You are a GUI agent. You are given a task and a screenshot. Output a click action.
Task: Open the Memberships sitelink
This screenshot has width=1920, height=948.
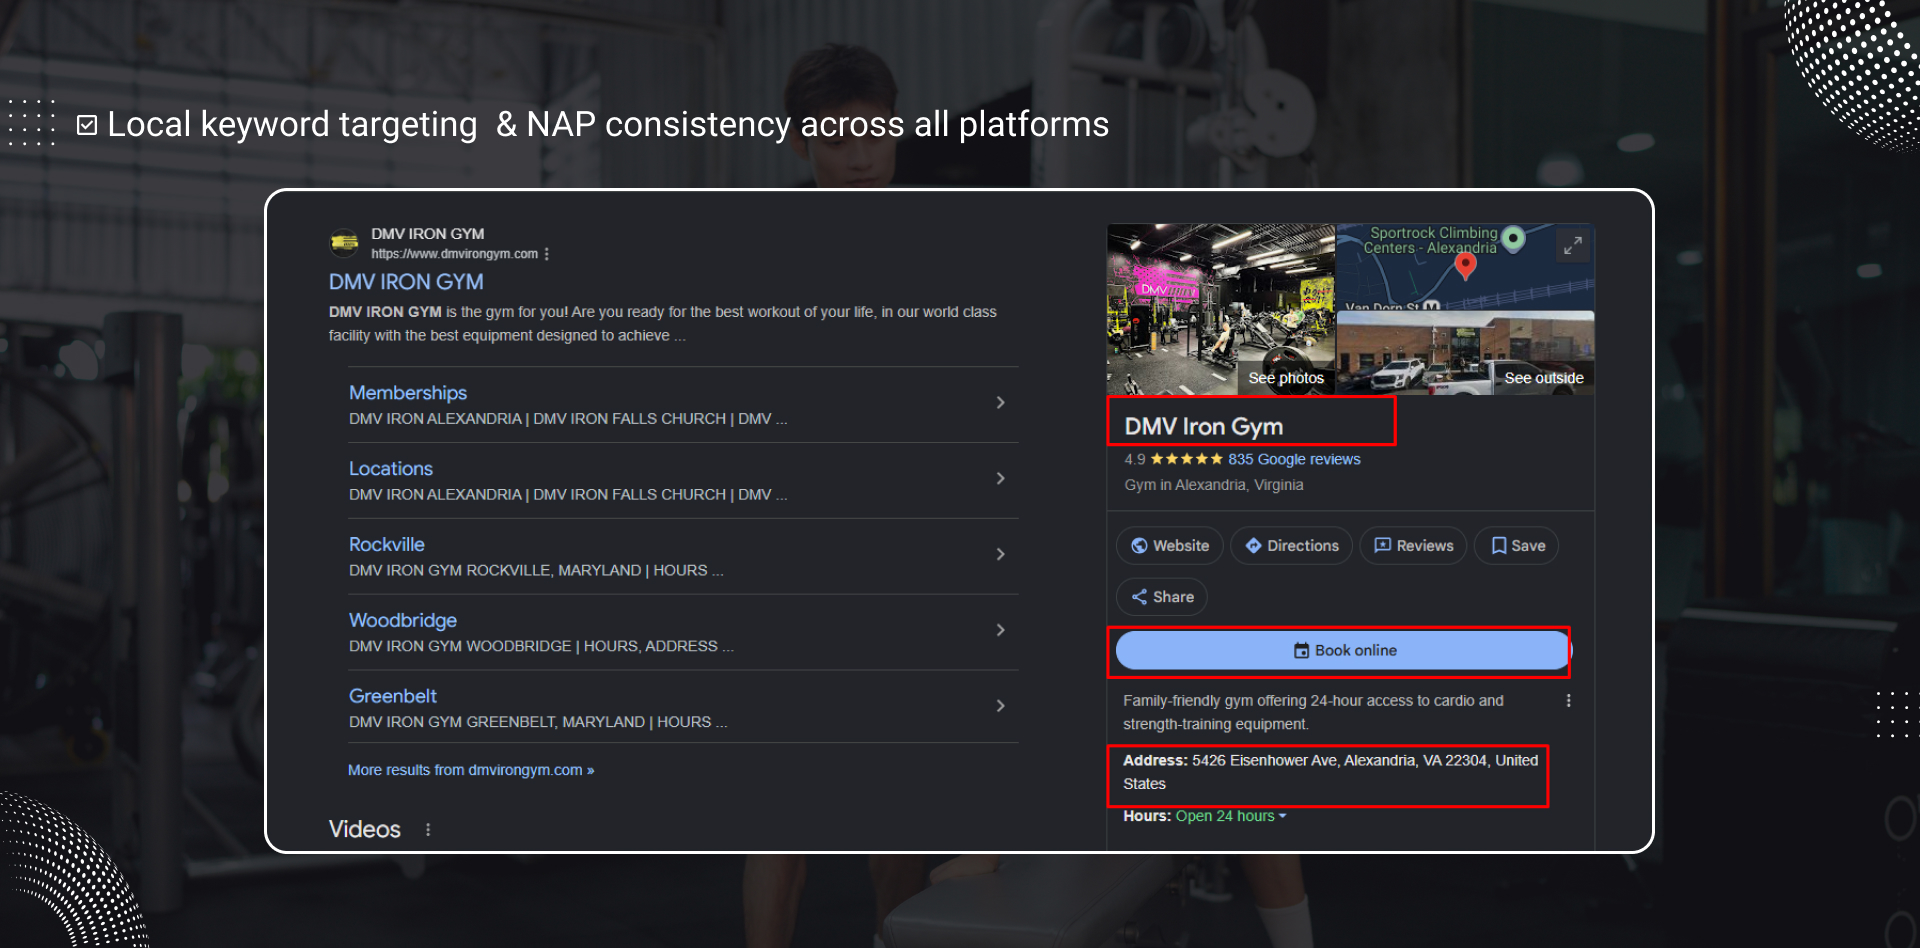[x=408, y=393]
